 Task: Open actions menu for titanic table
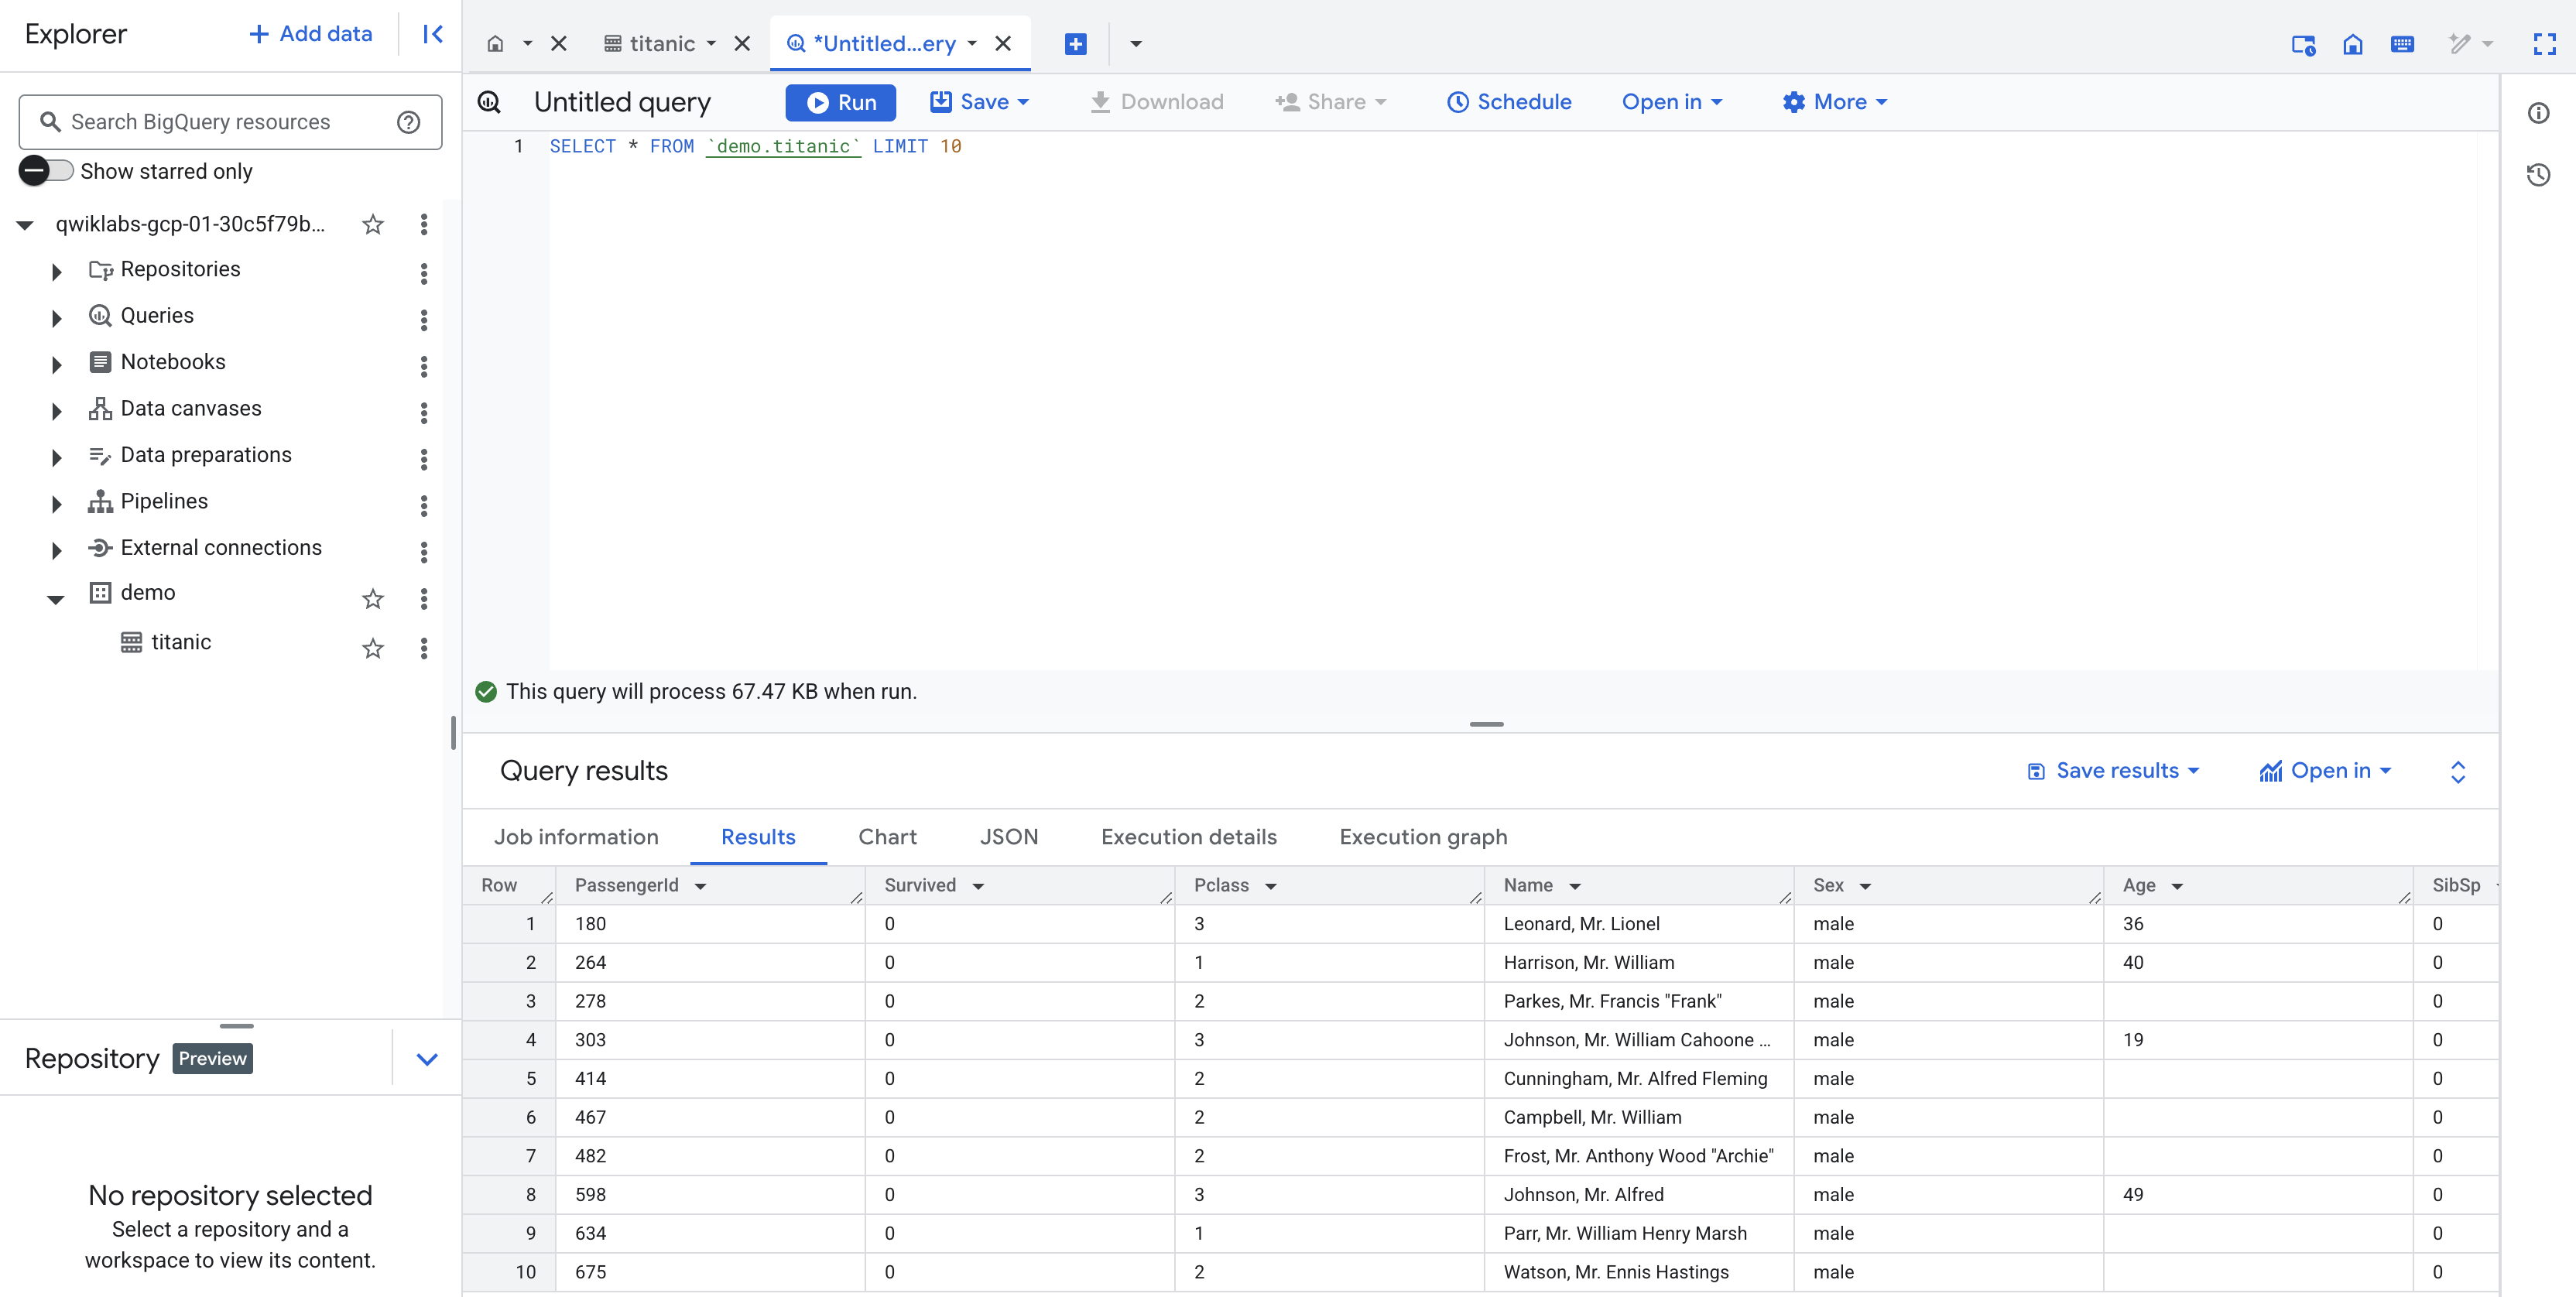pos(424,648)
